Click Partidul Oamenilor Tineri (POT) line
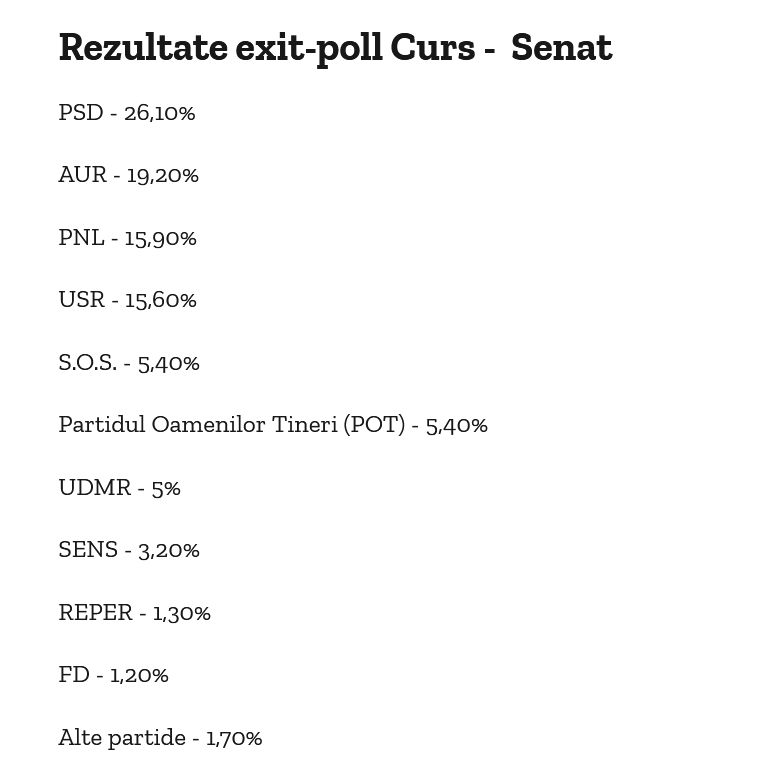This screenshot has height=777, width=757. [x=273, y=425]
